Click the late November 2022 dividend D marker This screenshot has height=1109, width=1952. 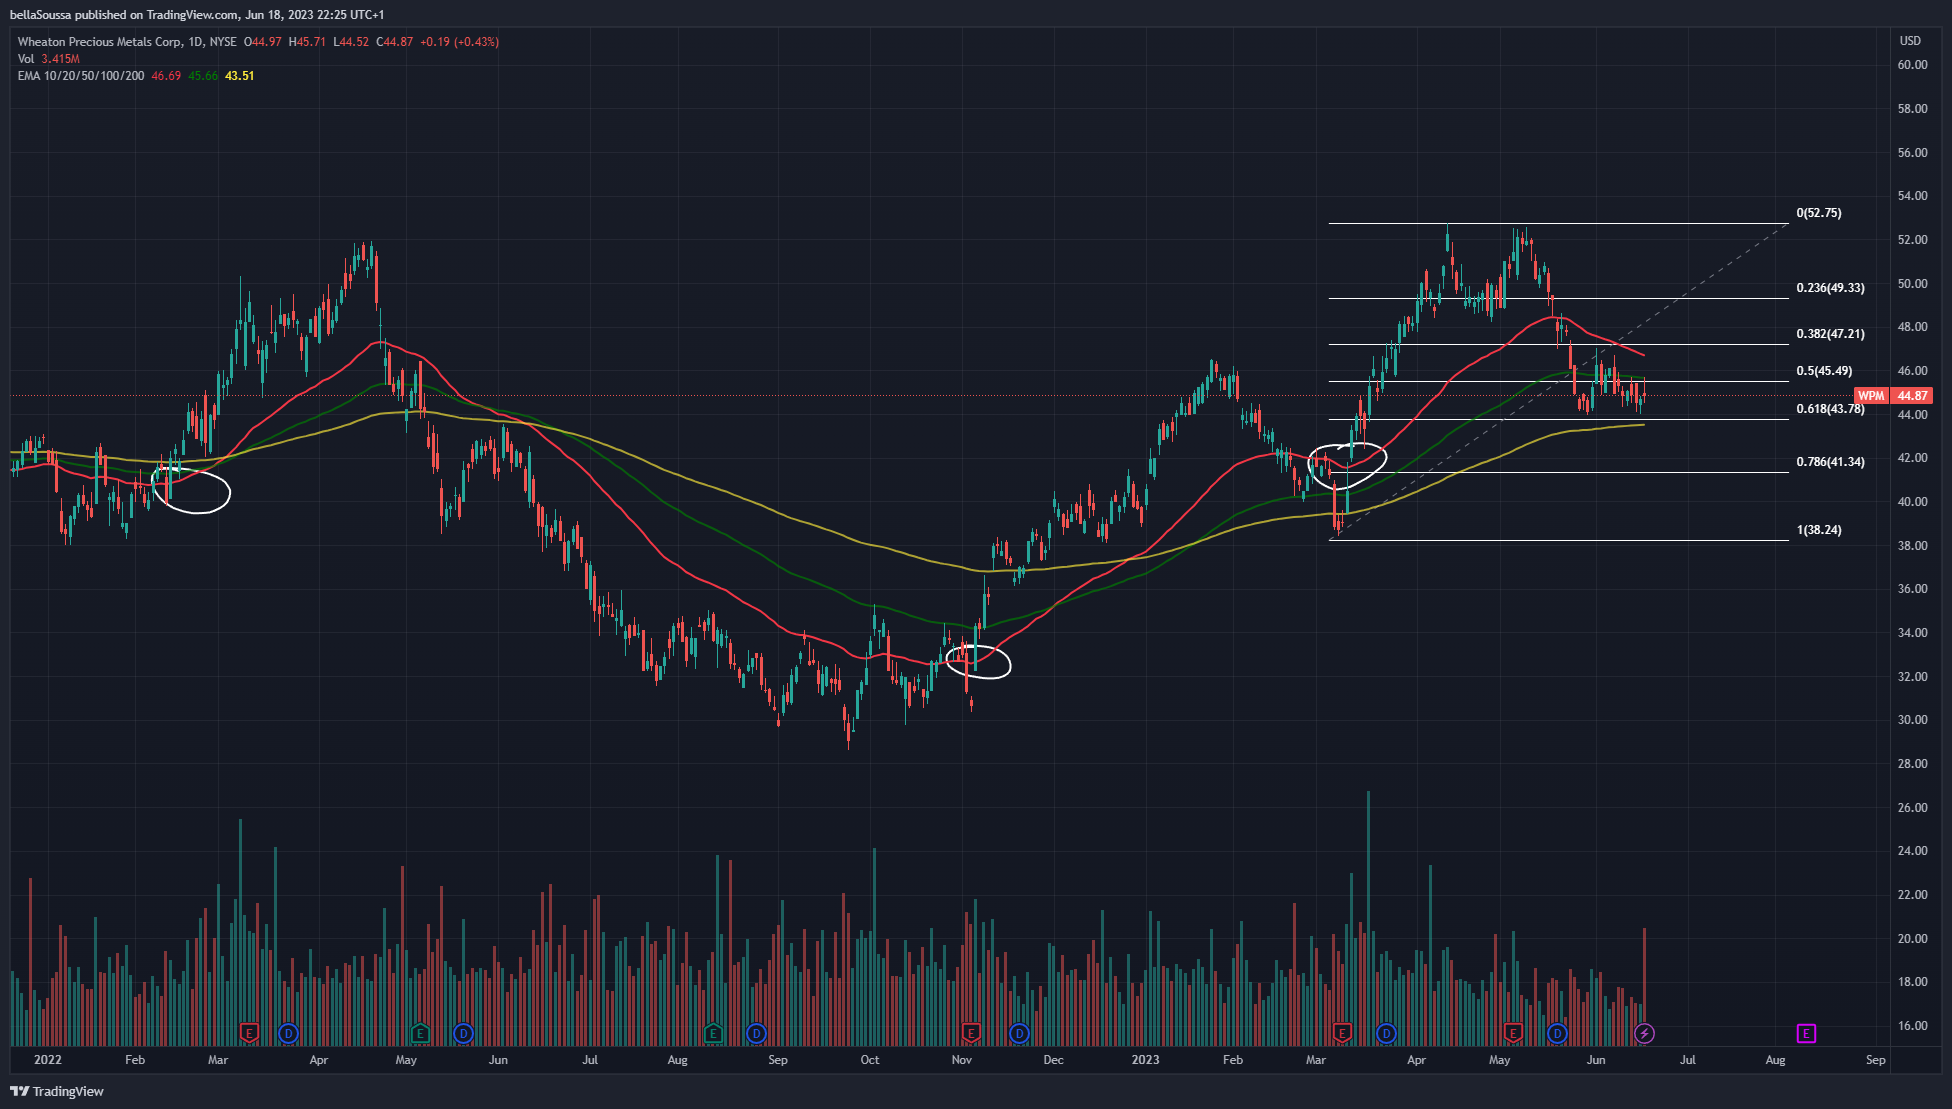(x=1019, y=1033)
